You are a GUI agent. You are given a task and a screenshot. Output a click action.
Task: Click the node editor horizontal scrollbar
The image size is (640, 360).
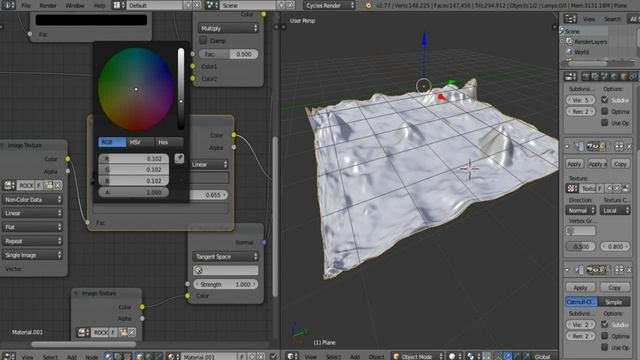pyautogui.click(x=84, y=344)
